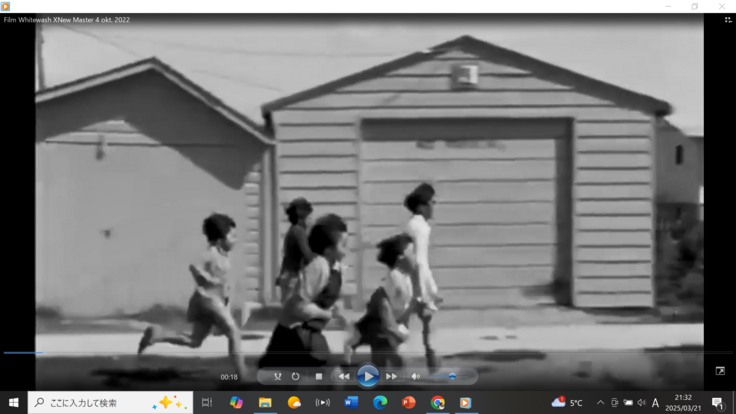Open Microsoft Word from the taskbar

click(x=351, y=402)
